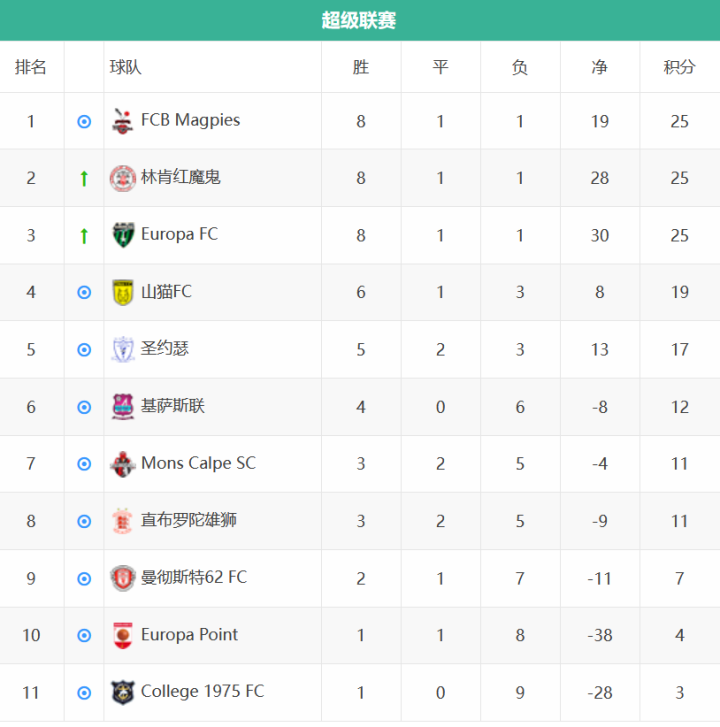Screen dimensions: 720x727
Task: Click the College 1975 FC crest
Action: 123,692
